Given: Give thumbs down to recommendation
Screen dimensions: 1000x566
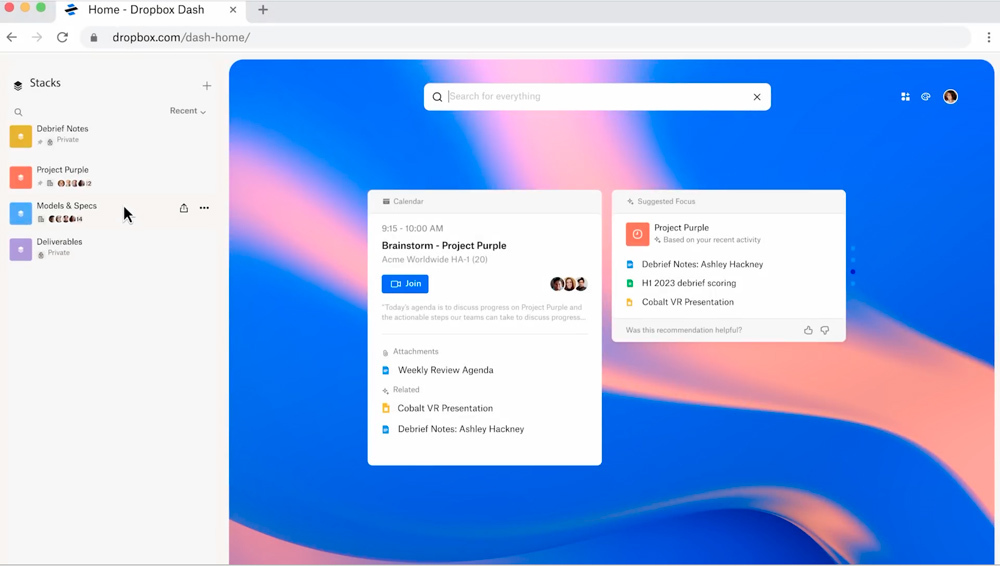Looking at the screenshot, I should click(825, 331).
